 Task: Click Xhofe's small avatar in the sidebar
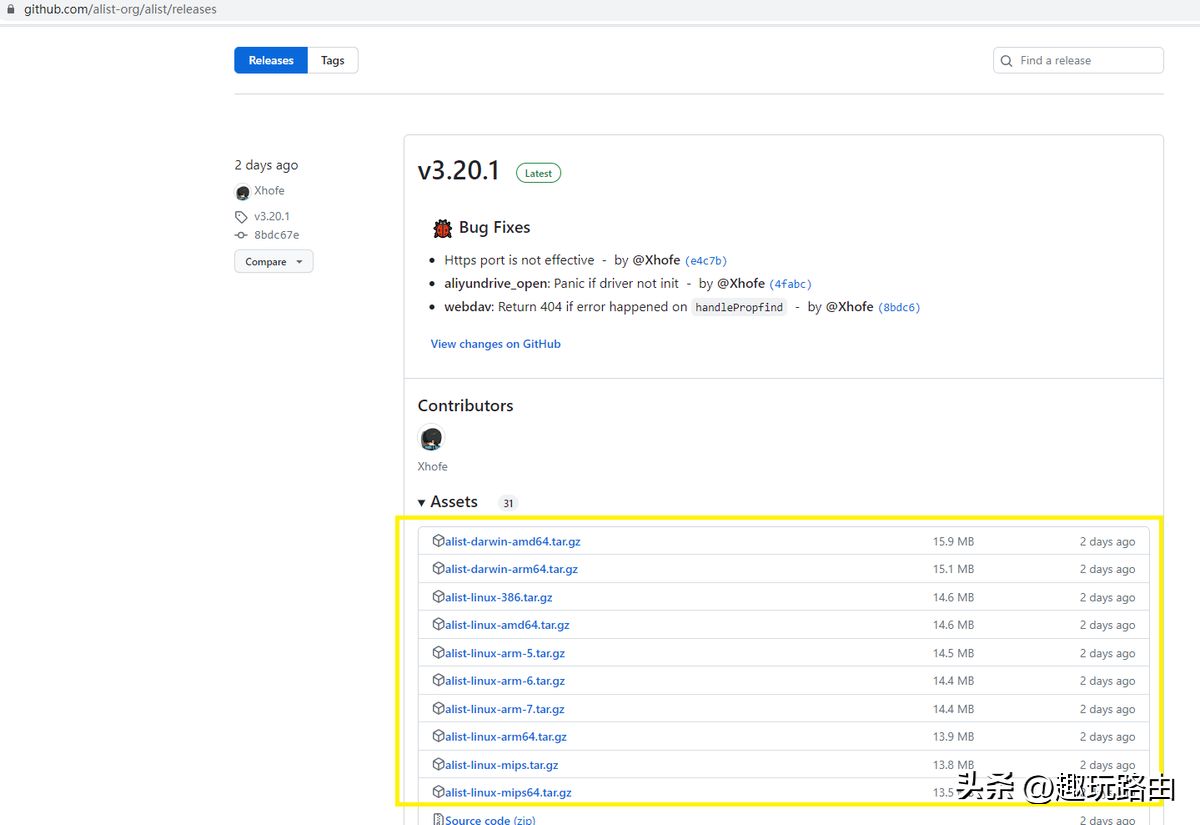click(x=242, y=192)
